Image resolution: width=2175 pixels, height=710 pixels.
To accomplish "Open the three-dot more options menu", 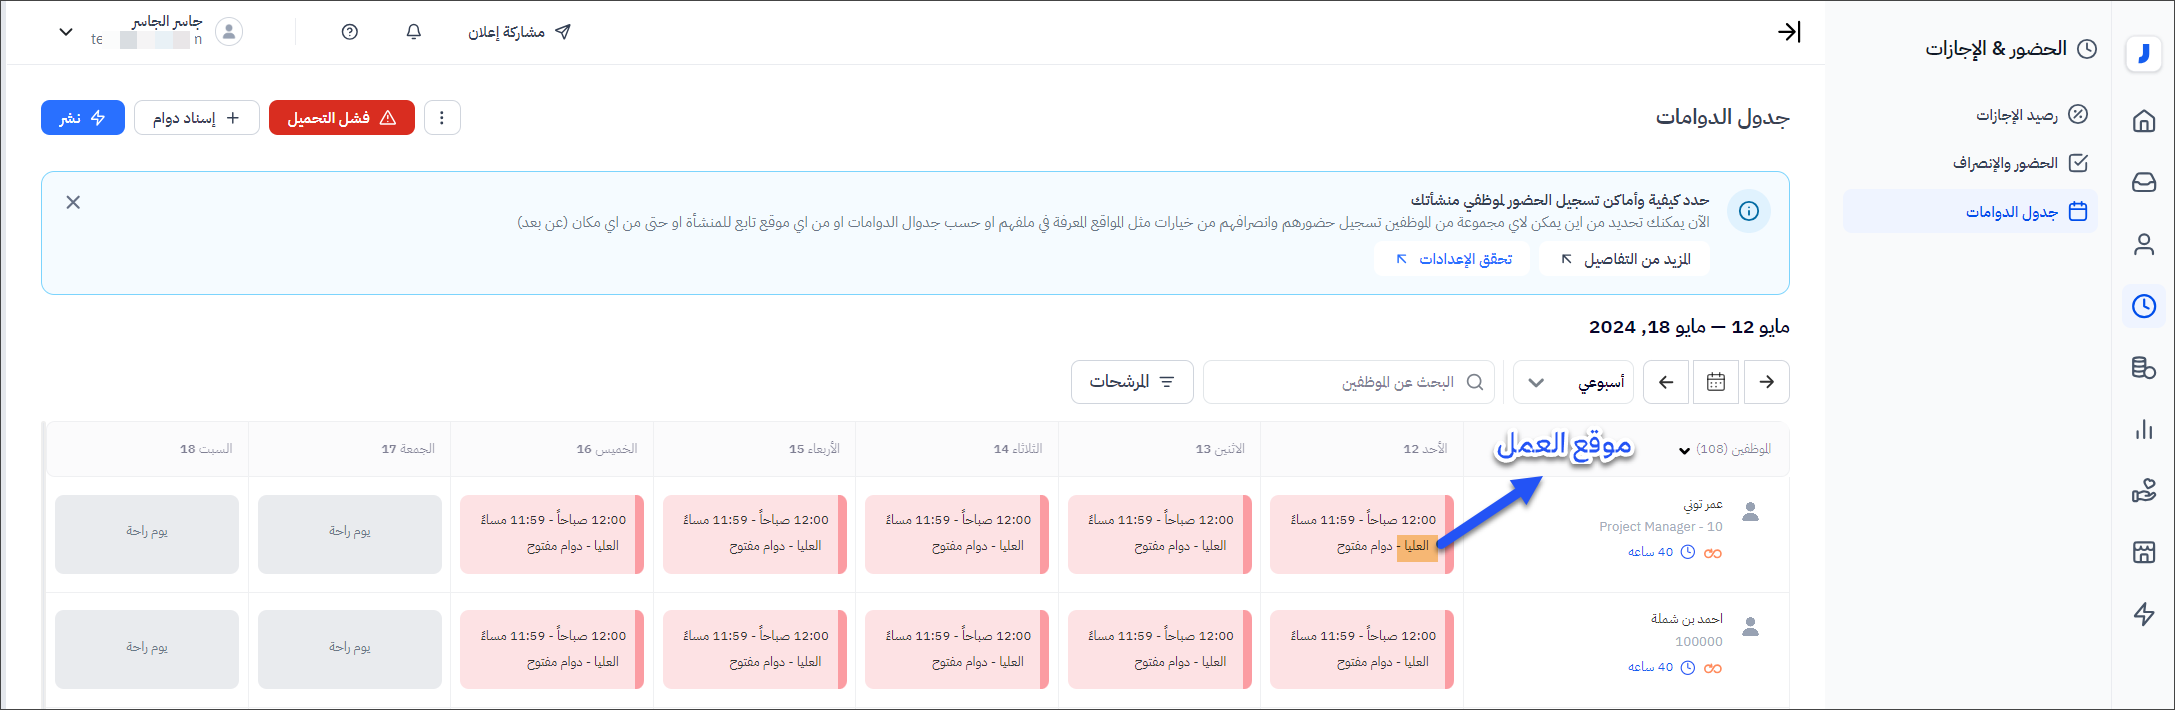I will pyautogui.click(x=442, y=118).
